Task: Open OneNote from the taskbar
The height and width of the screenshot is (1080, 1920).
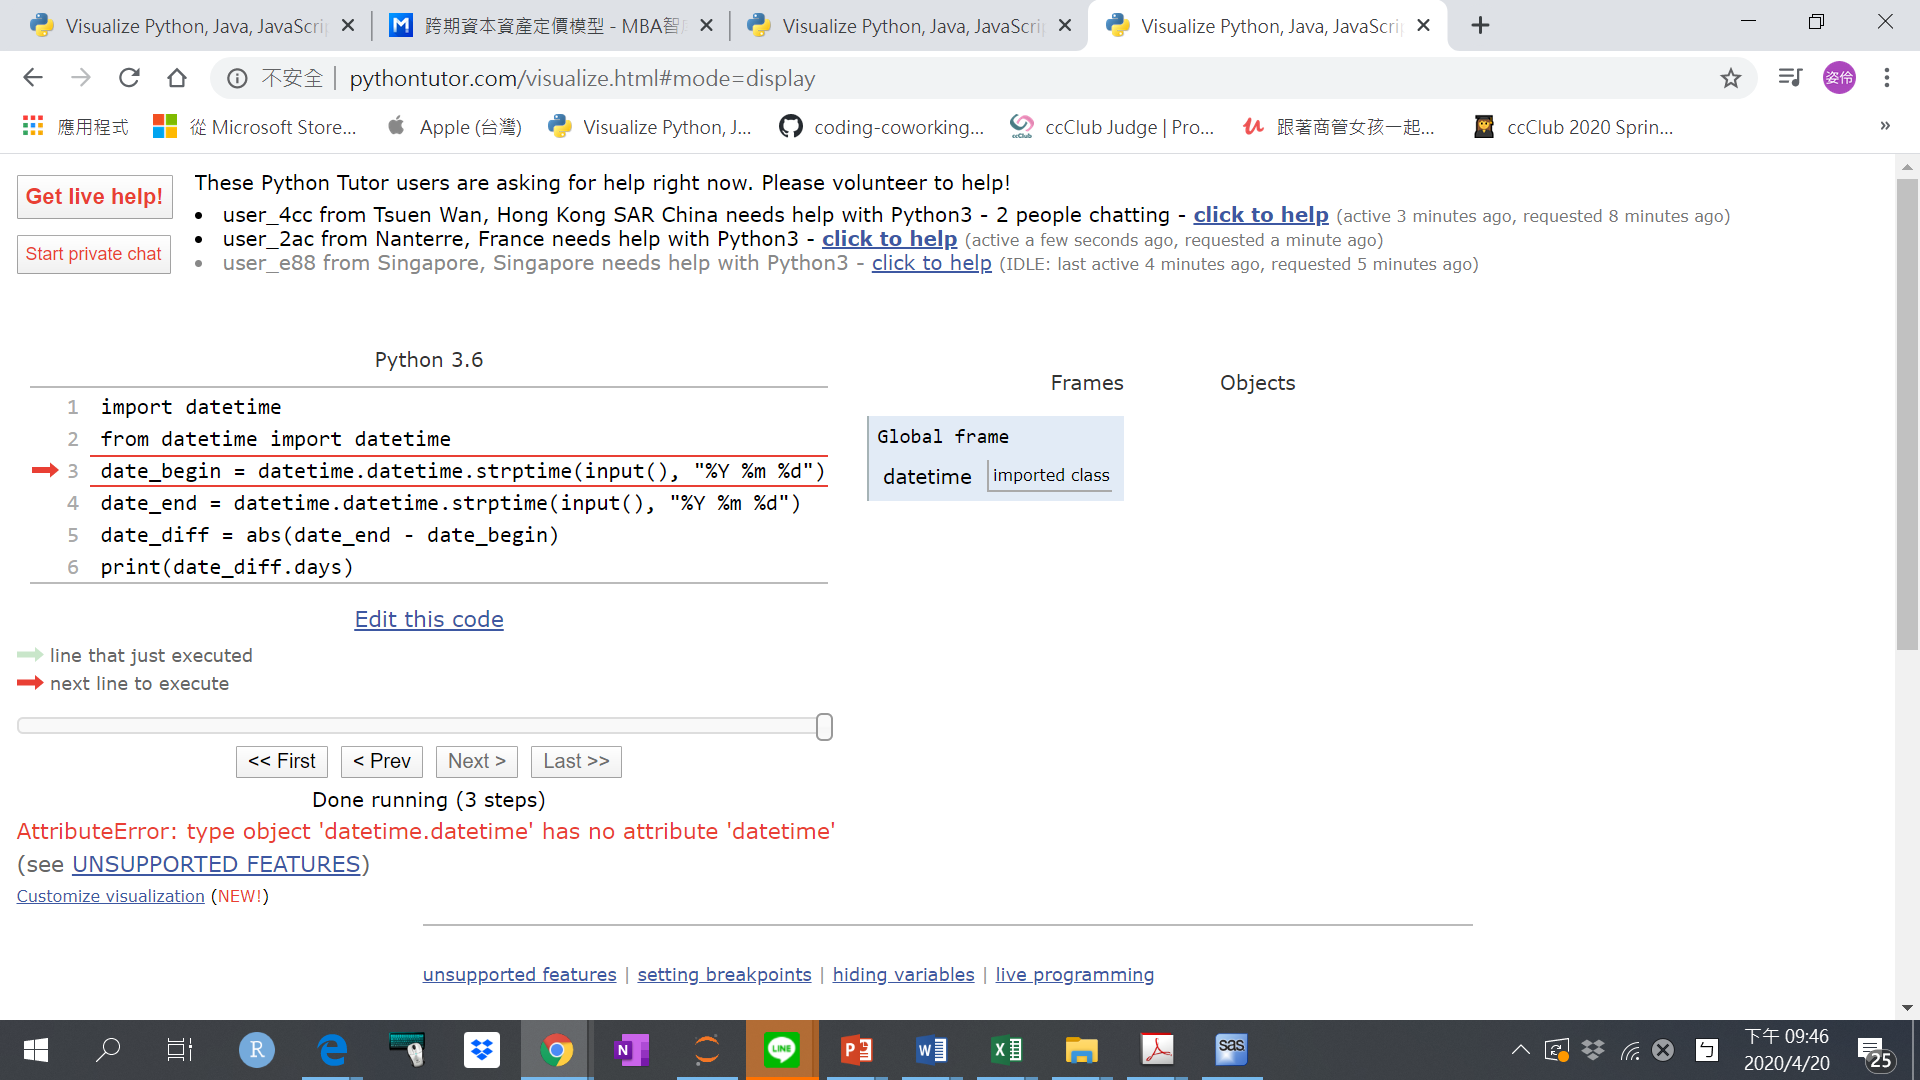Action: [631, 1049]
